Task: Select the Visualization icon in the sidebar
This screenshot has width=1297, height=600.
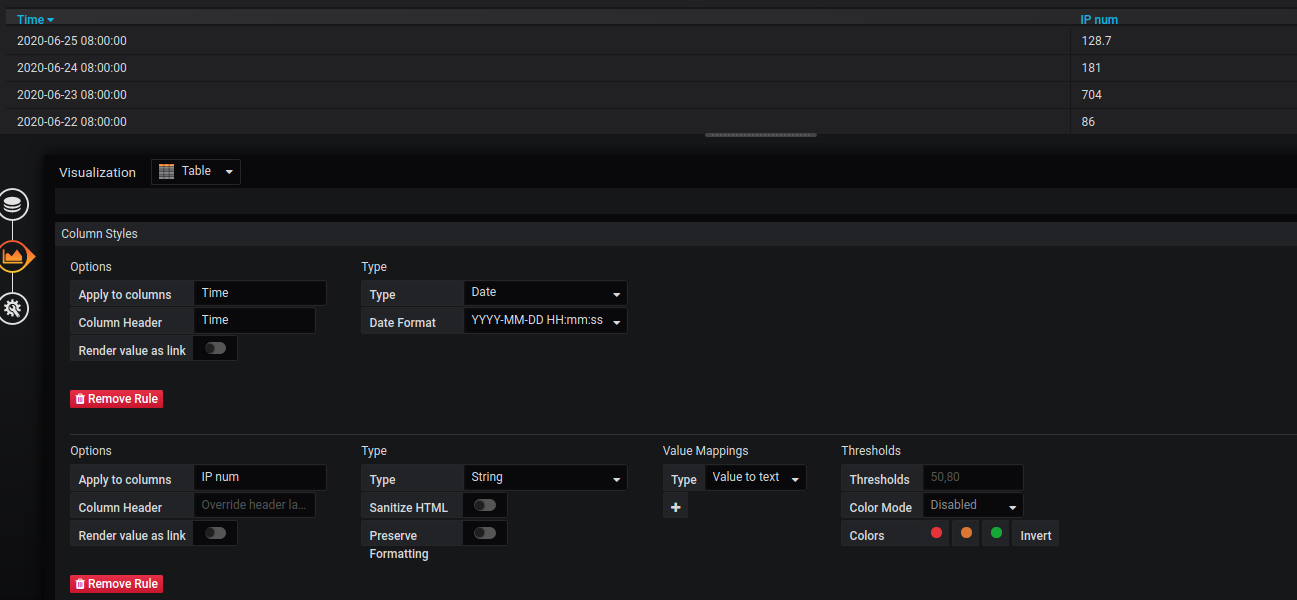Action: coord(14,257)
